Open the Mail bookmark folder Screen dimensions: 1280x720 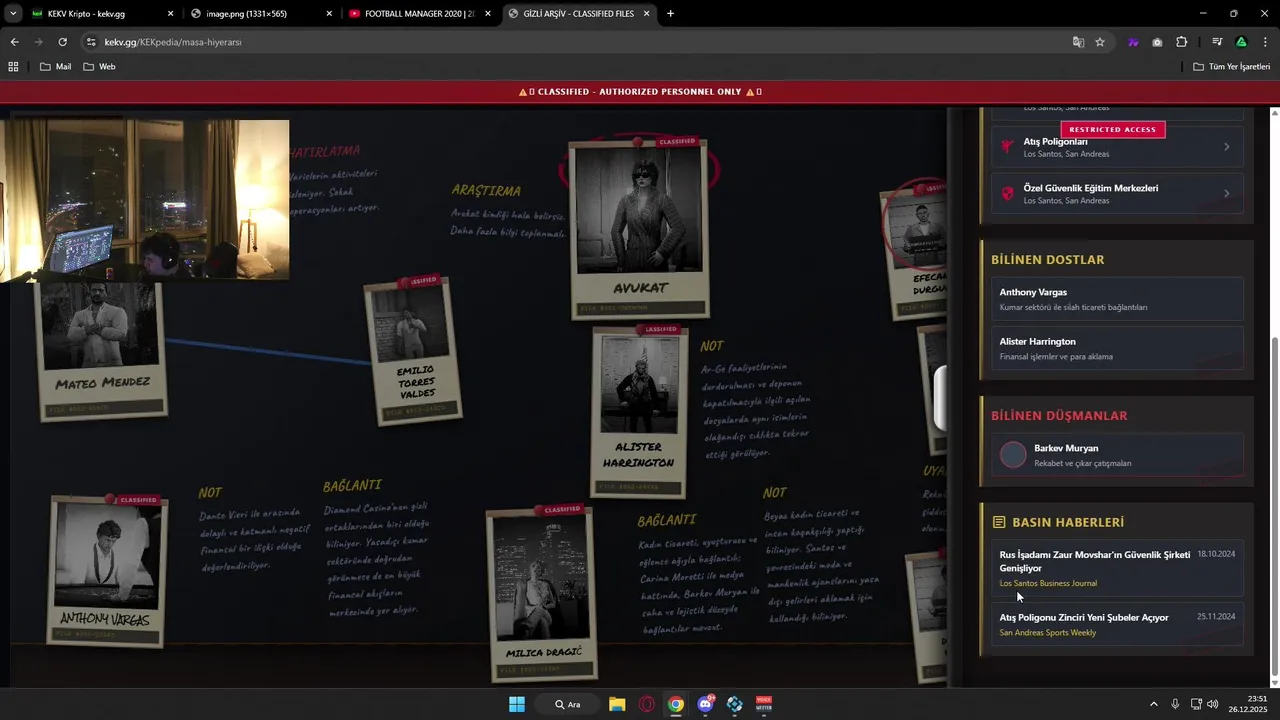click(55, 67)
